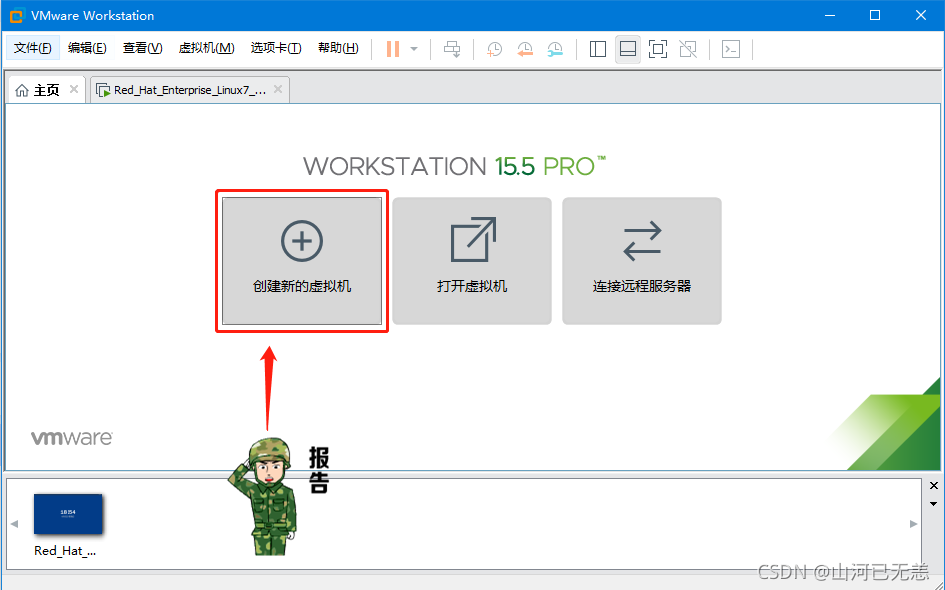
Task: Click the send Ctrl+Alt+Del toolbar icon
Action: coord(452,49)
